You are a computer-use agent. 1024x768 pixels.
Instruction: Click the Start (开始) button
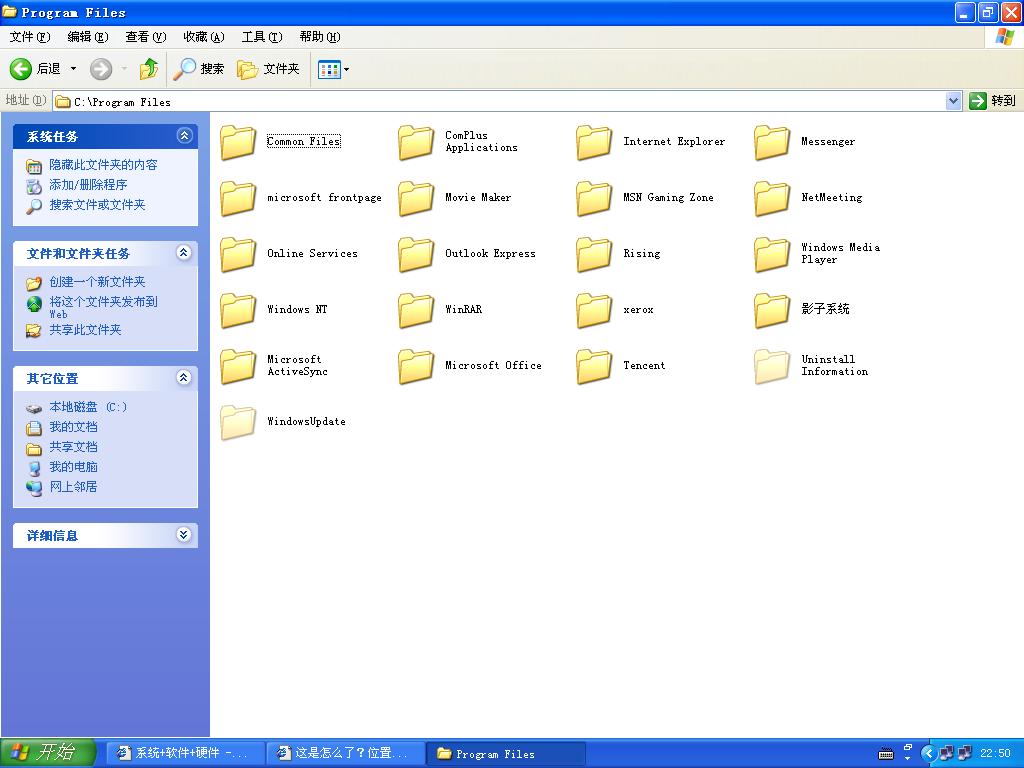pyautogui.click(x=48, y=753)
